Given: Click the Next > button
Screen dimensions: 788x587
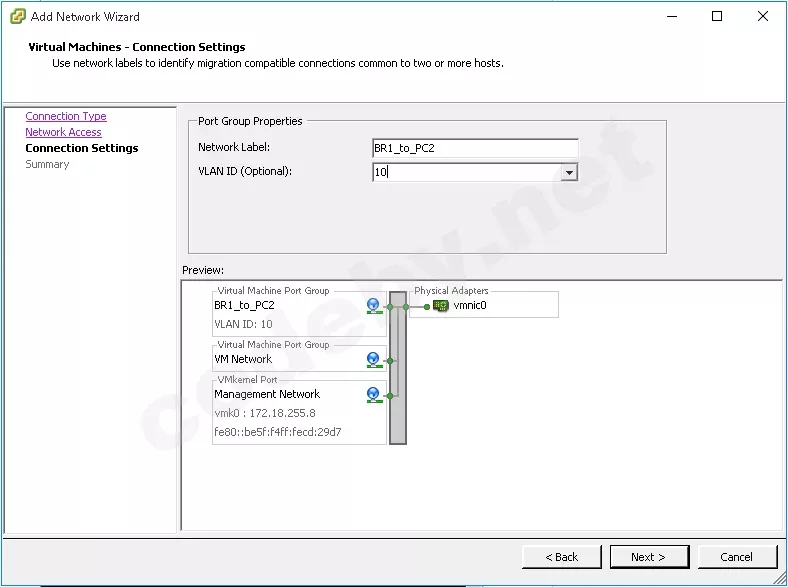Looking at the screenshot, I should click(649, 557).
